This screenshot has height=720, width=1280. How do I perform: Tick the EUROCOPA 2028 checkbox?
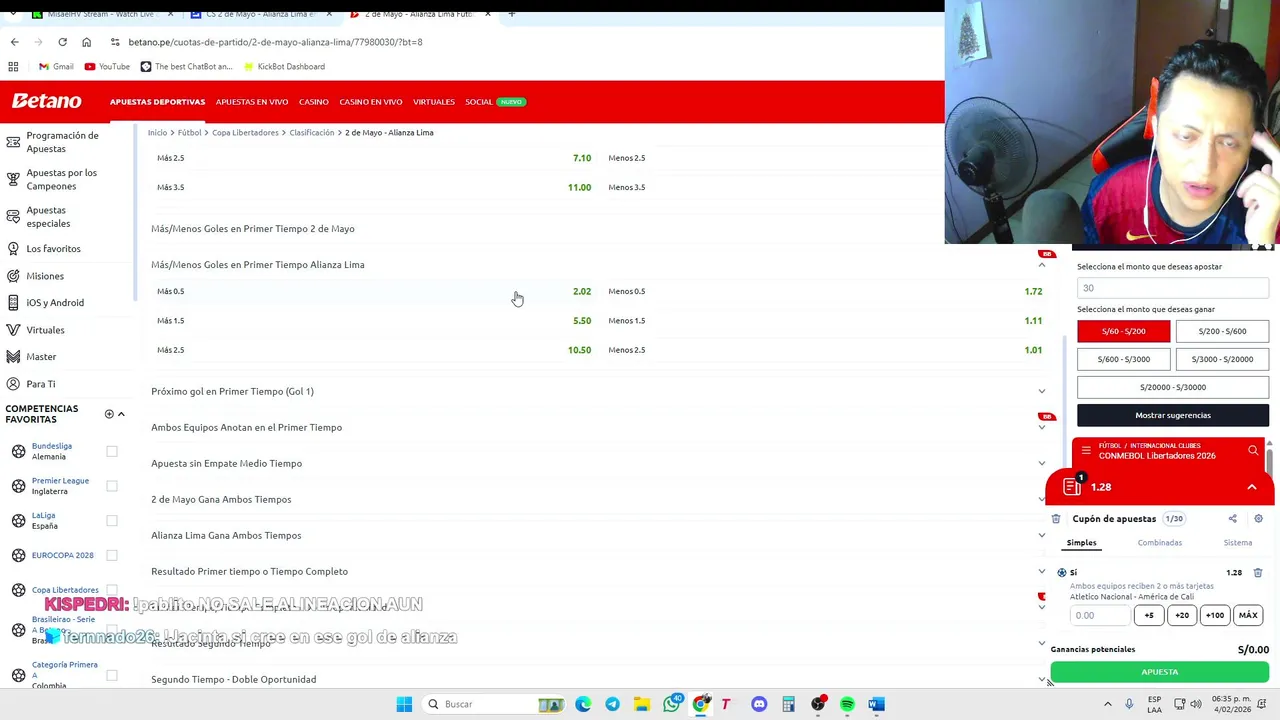pyautogui.click(x=112, y=555)
